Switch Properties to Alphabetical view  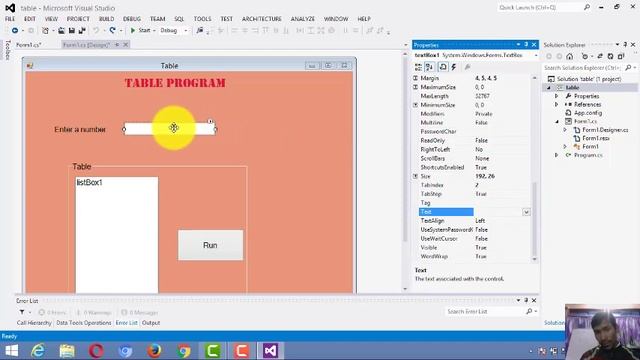point(429,67)
